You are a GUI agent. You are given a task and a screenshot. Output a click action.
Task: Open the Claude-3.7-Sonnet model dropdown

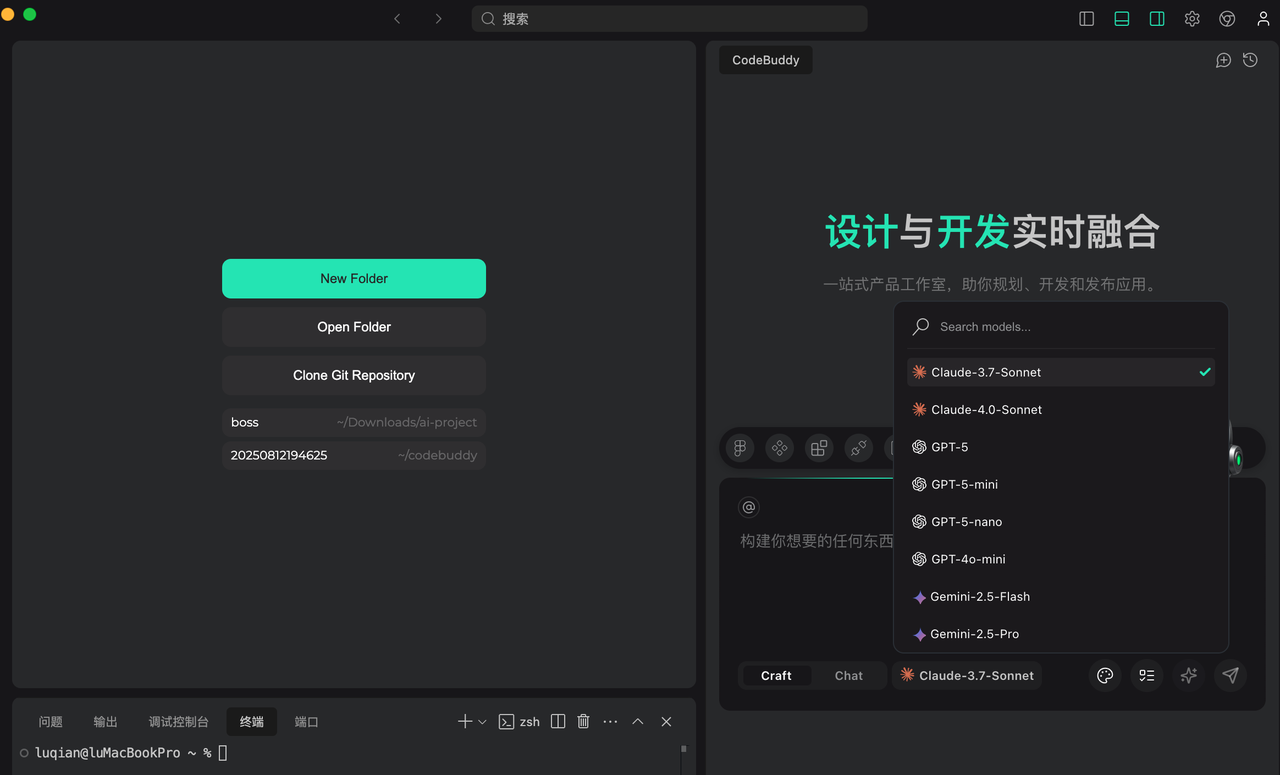966,676
